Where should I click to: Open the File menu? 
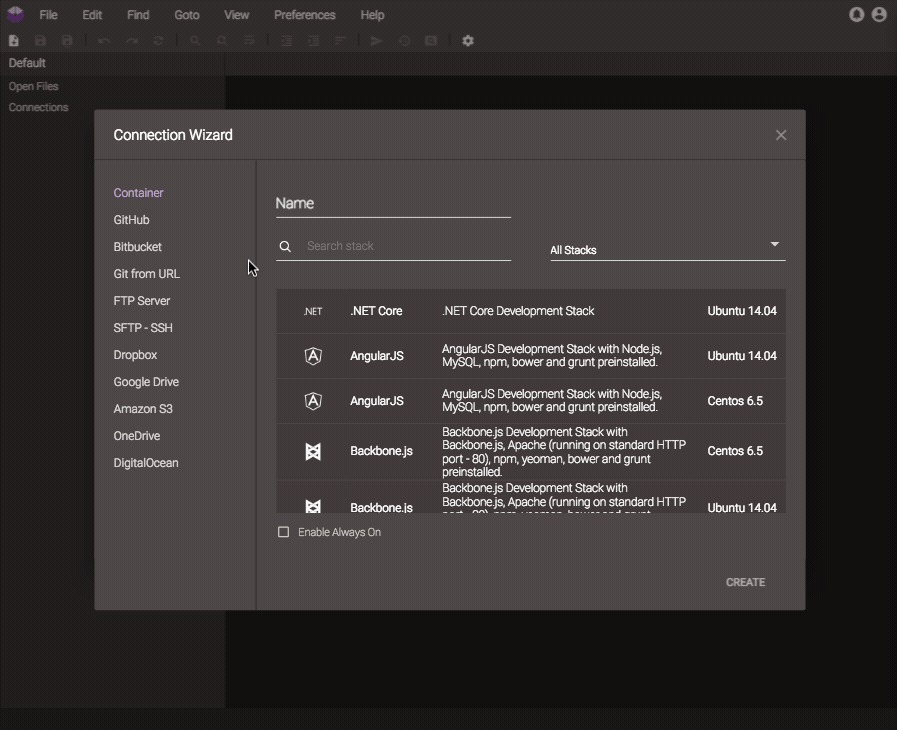pyautogui.click(x=48, y=15)
